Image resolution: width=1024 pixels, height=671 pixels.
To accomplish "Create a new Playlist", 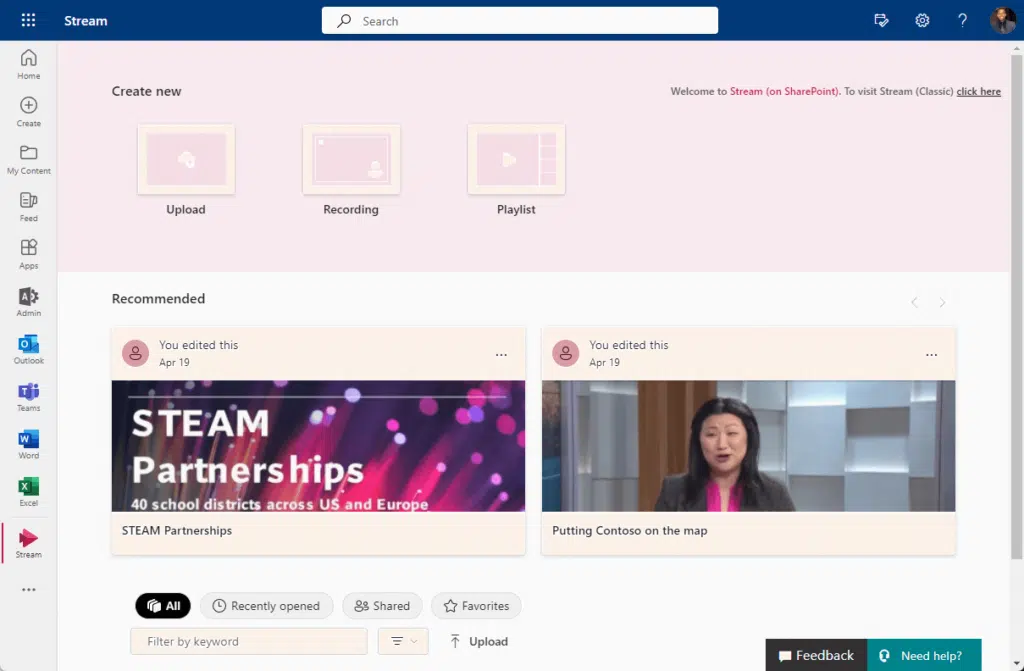I will [516, 170].
